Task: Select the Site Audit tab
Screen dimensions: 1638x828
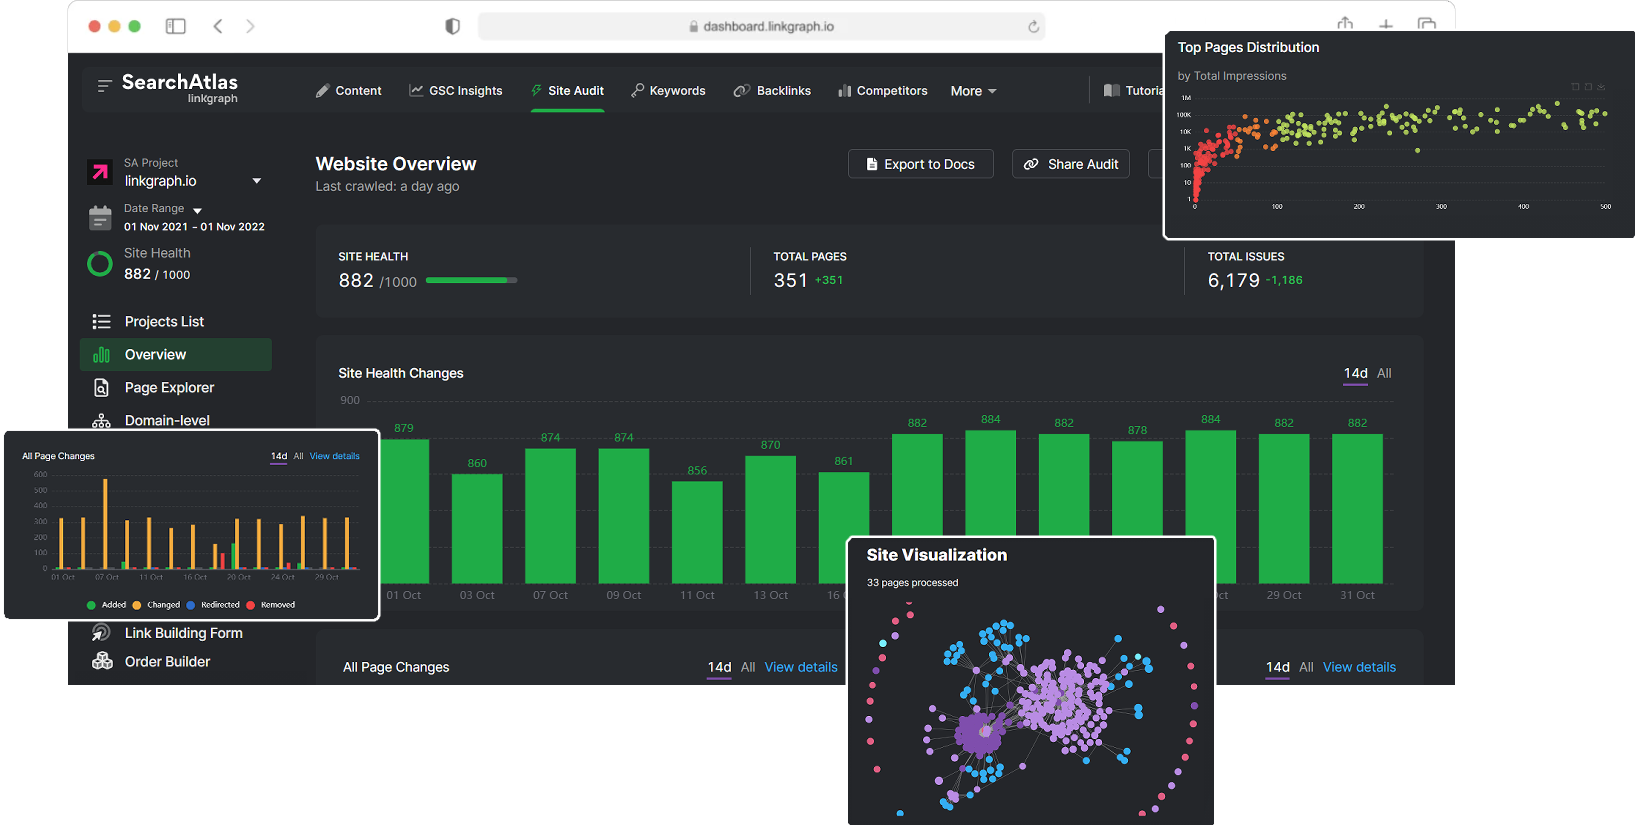Action: (x=568, y=91)
